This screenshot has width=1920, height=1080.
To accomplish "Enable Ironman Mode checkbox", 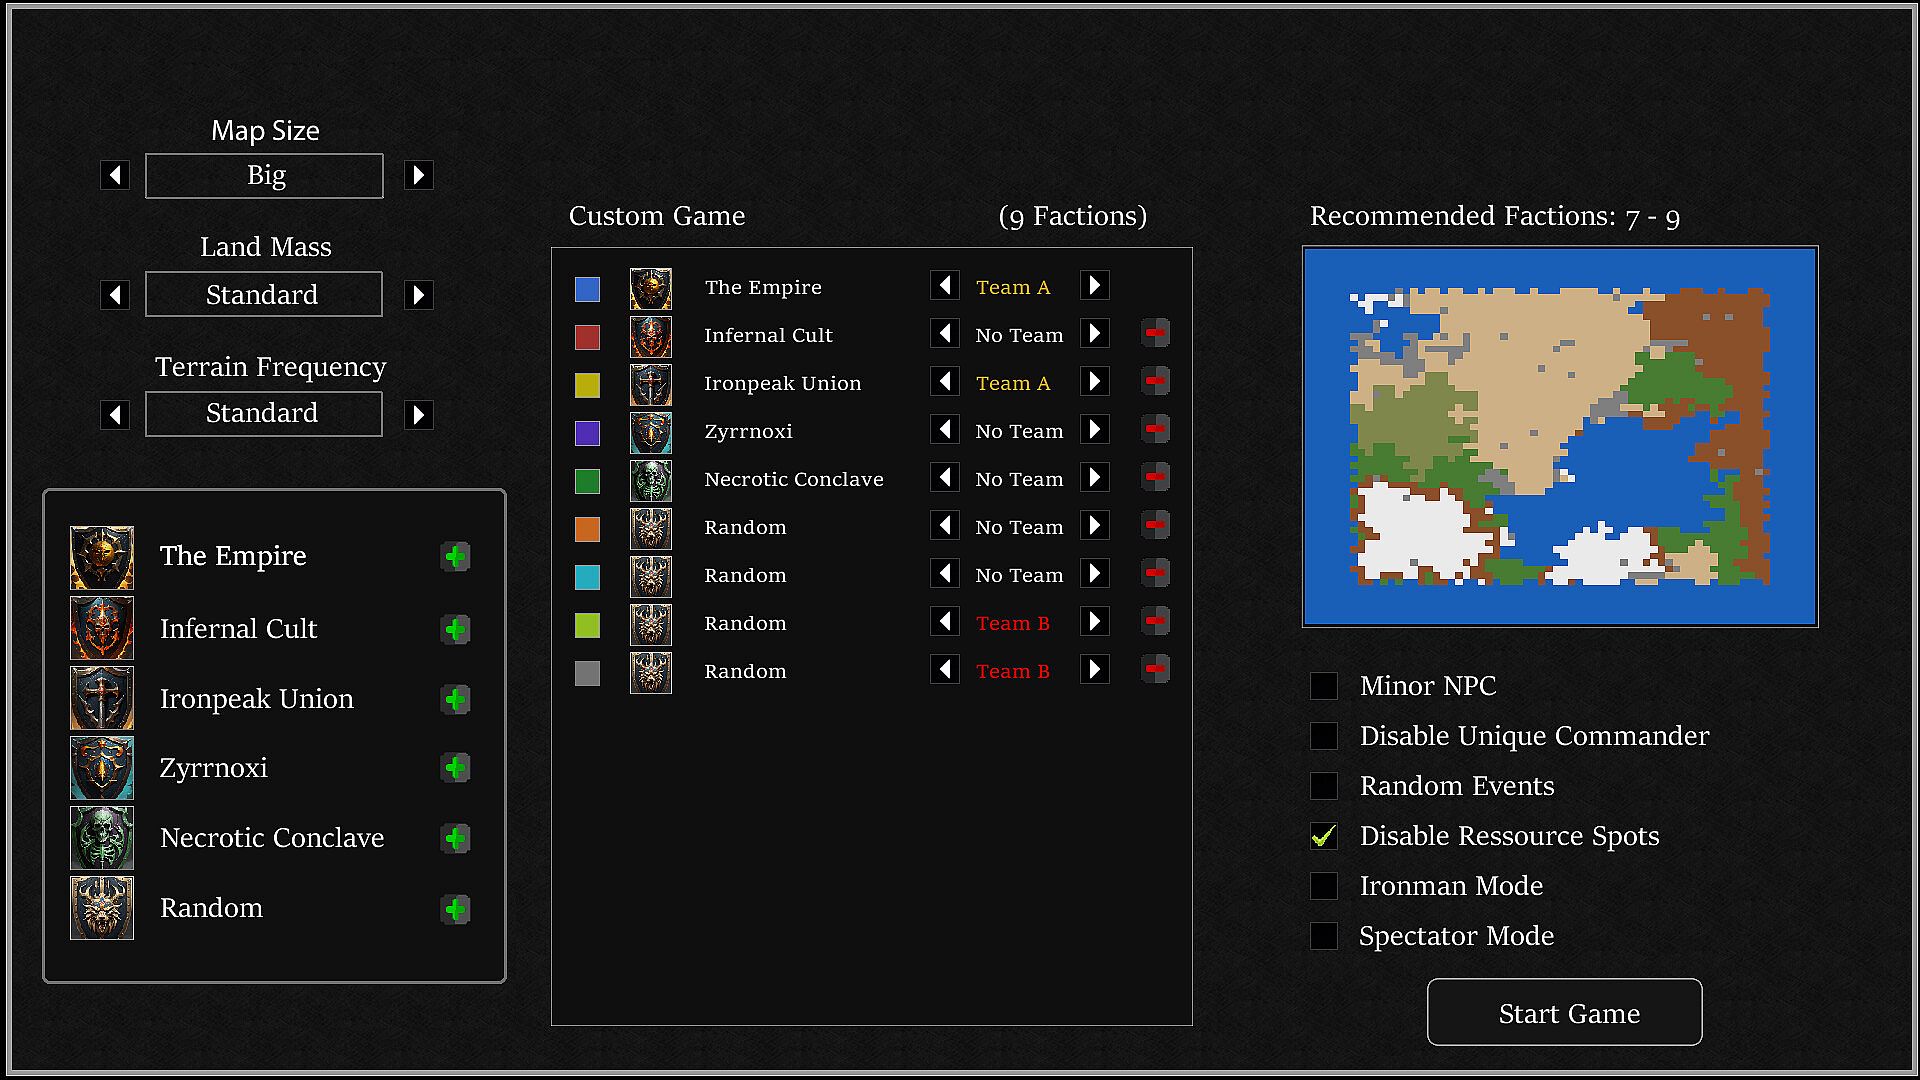I will (1324, 886).
